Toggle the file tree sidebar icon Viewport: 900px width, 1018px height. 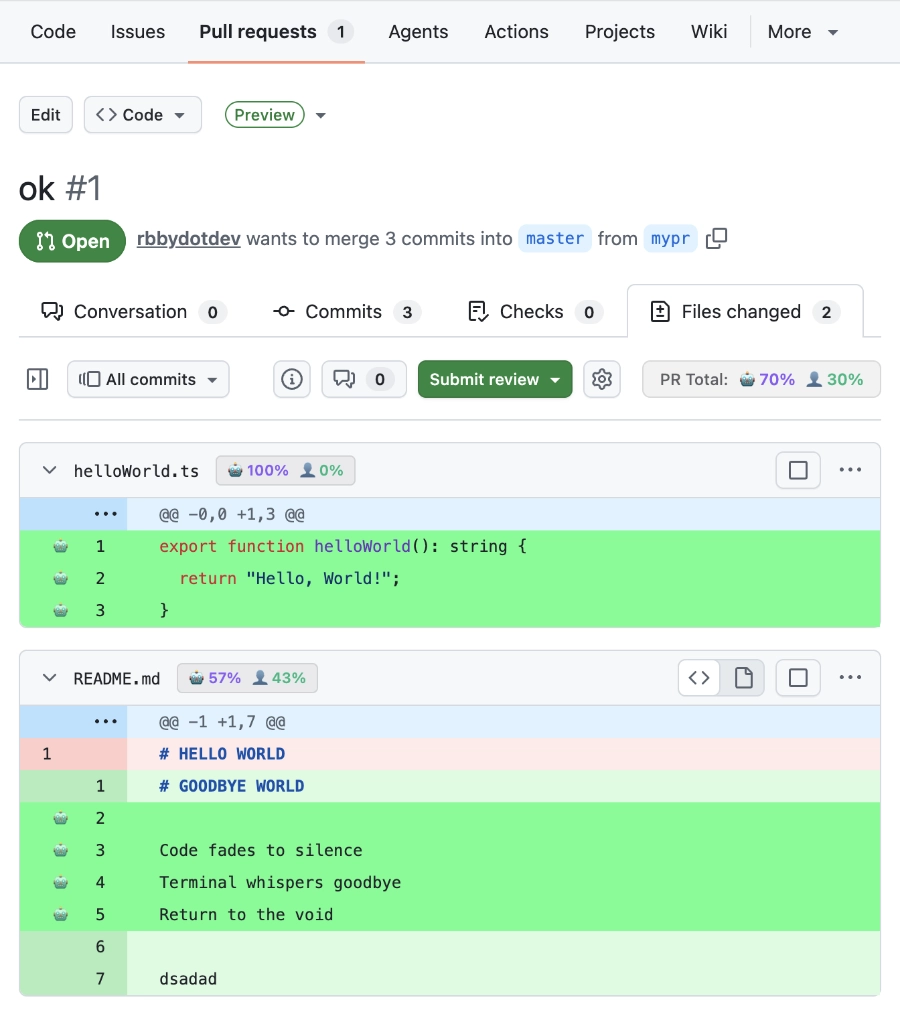click(38, 379)
